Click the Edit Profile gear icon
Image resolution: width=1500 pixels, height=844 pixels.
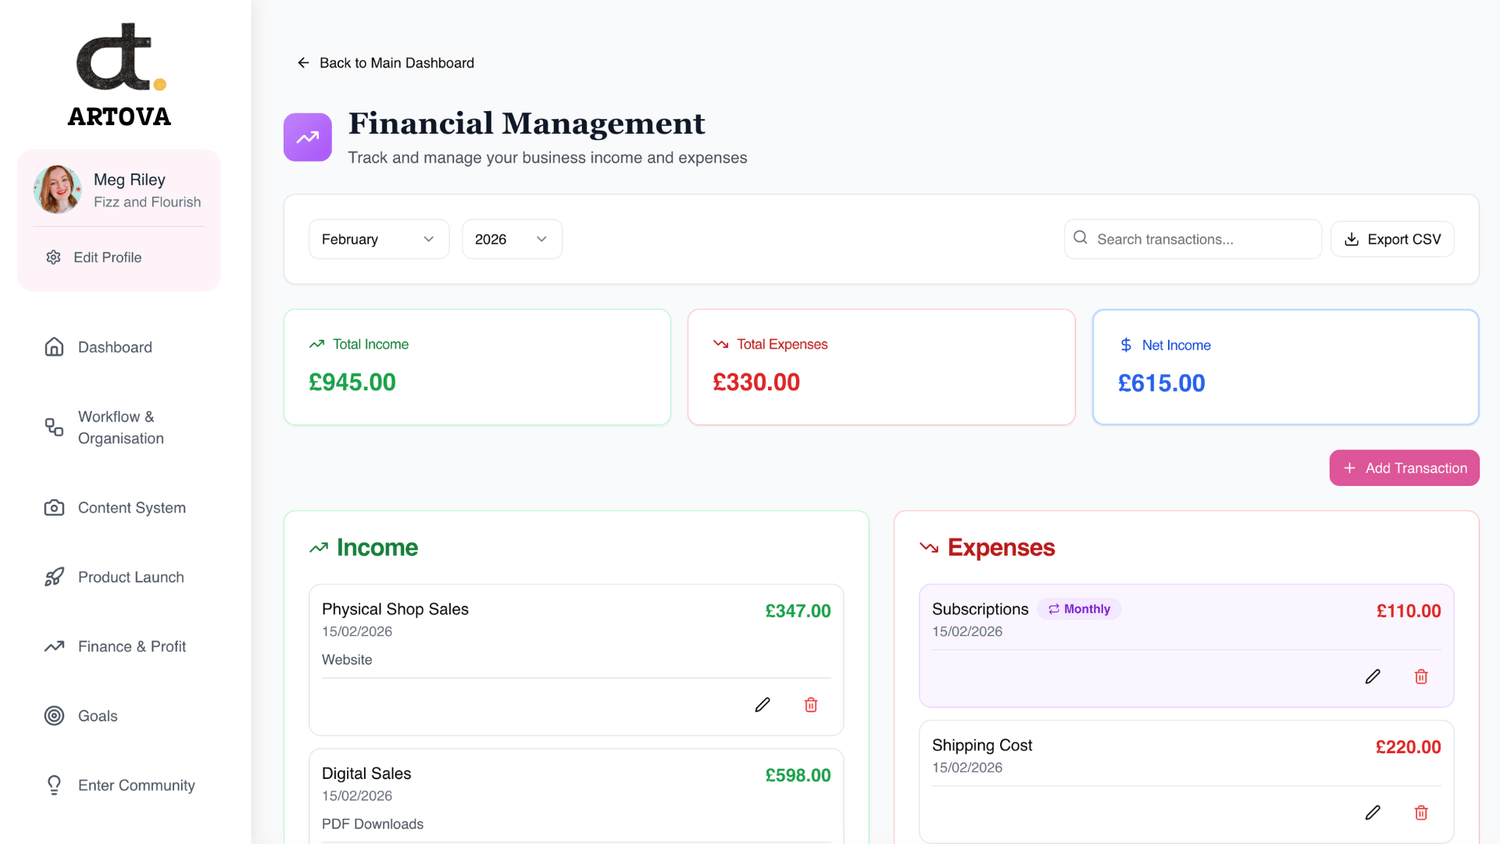53,257
